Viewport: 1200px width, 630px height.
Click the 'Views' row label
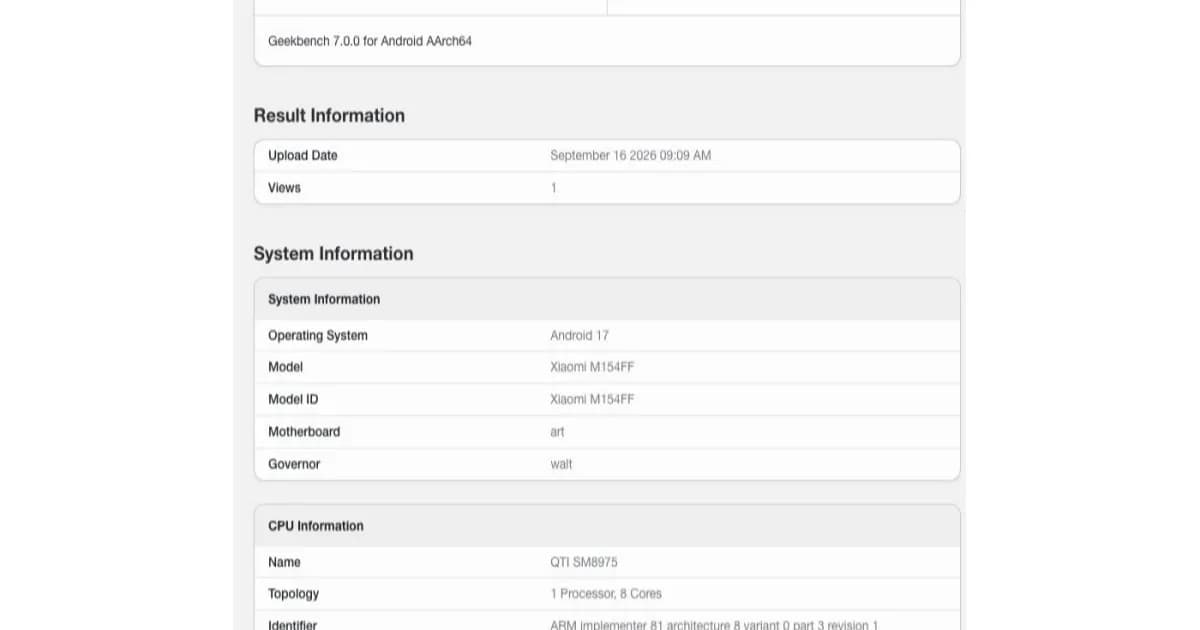(x=284, y=188)
